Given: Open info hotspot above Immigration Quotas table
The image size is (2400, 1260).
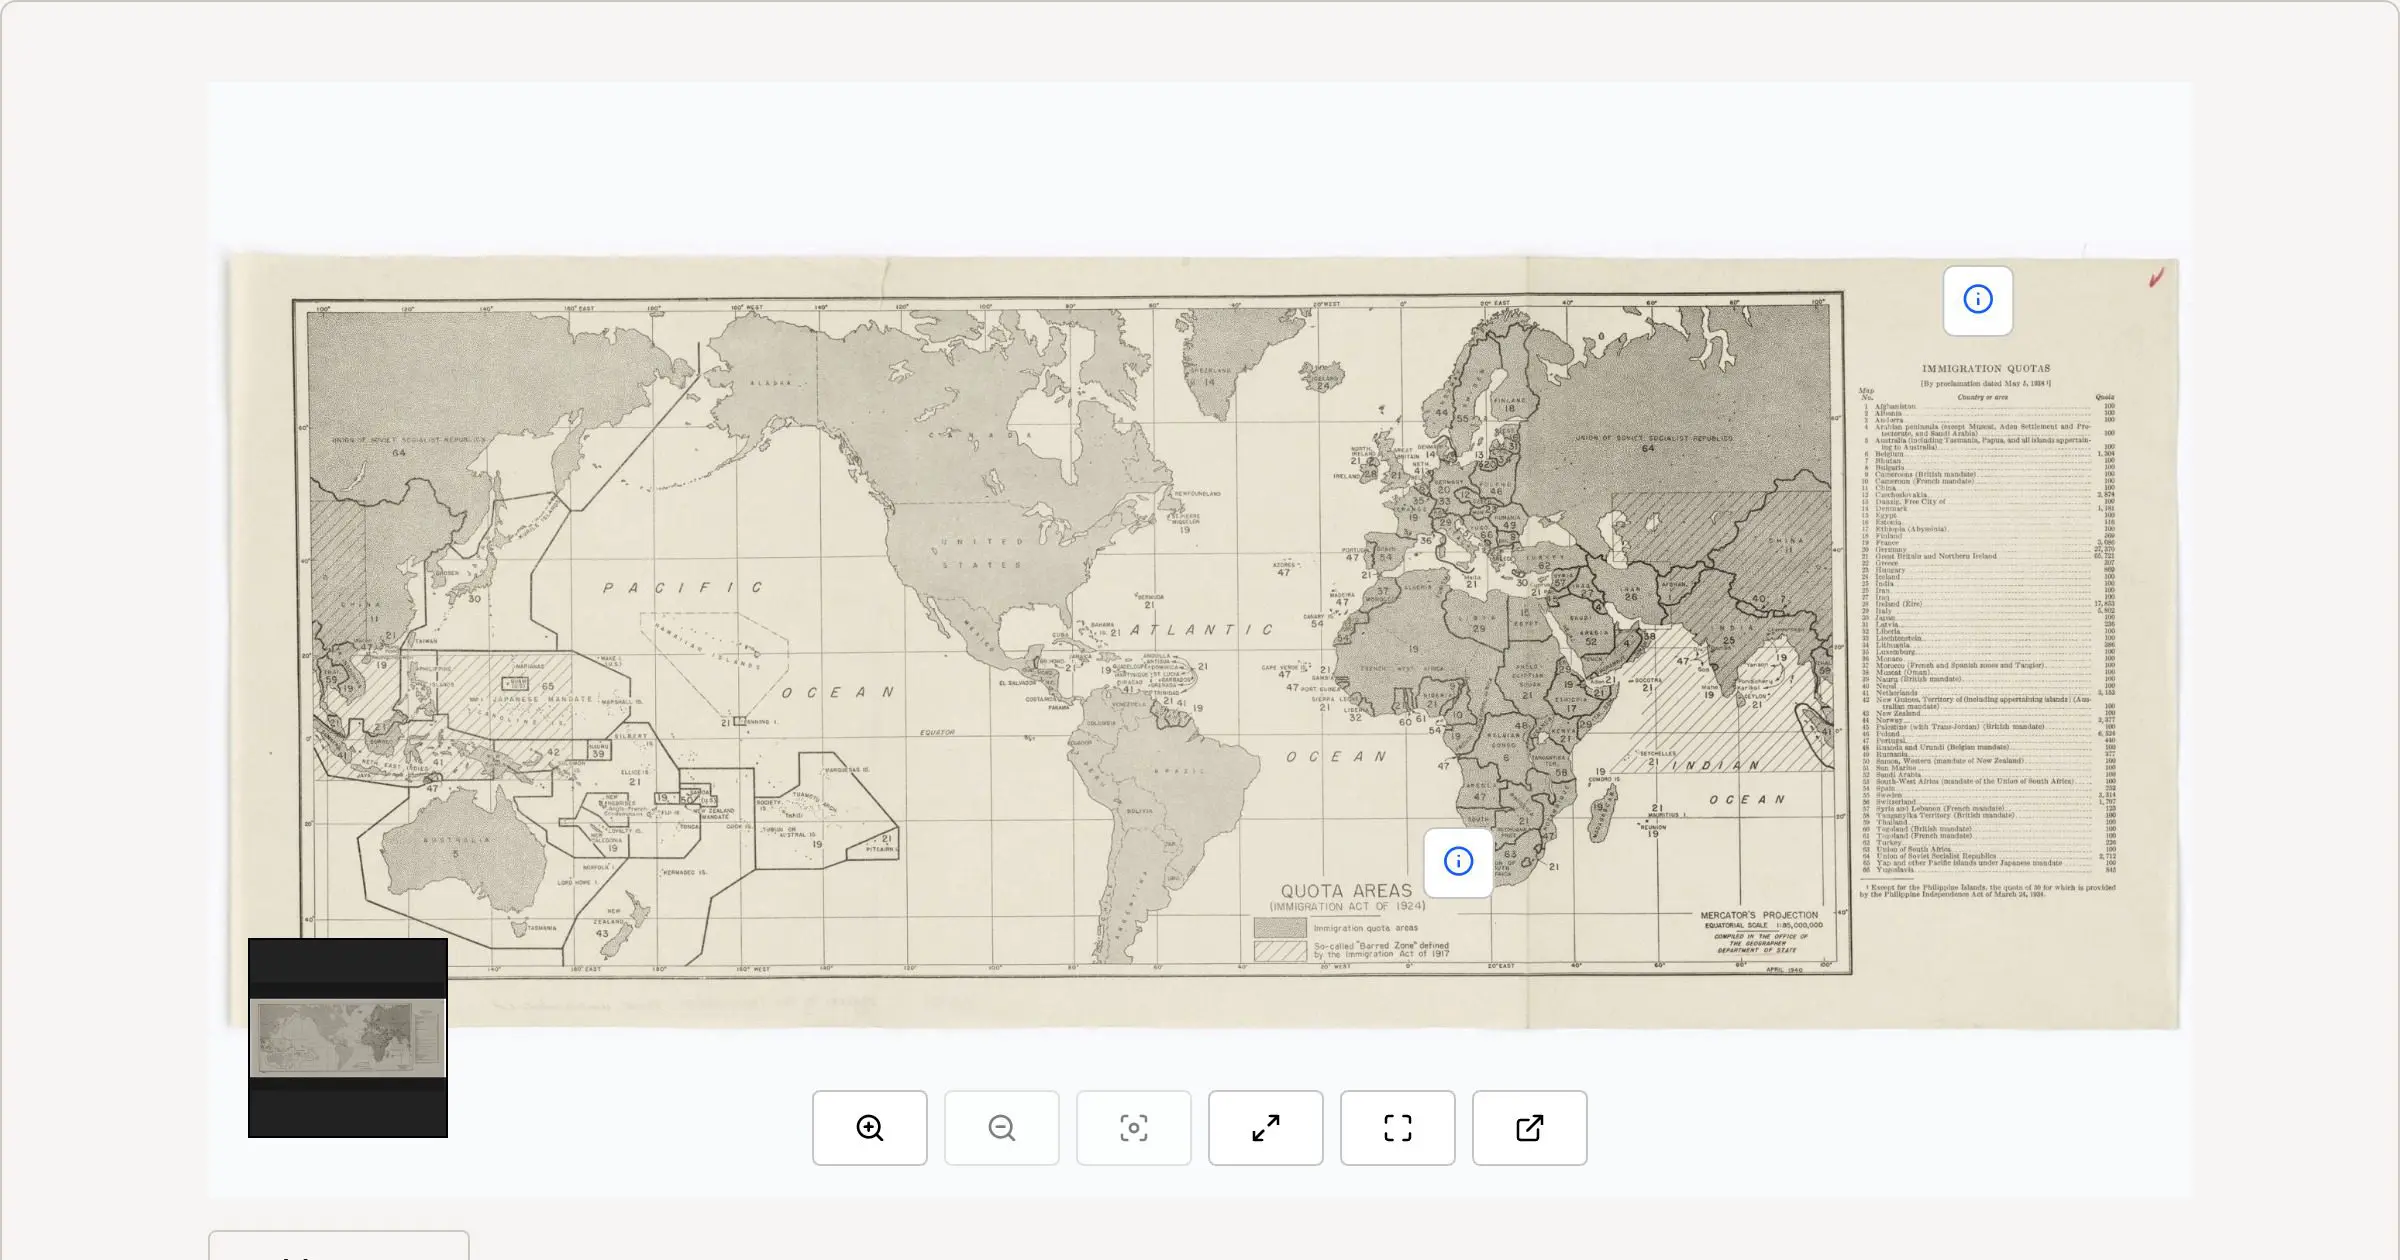Looking at the screenshot, I should coord(1977,300).
